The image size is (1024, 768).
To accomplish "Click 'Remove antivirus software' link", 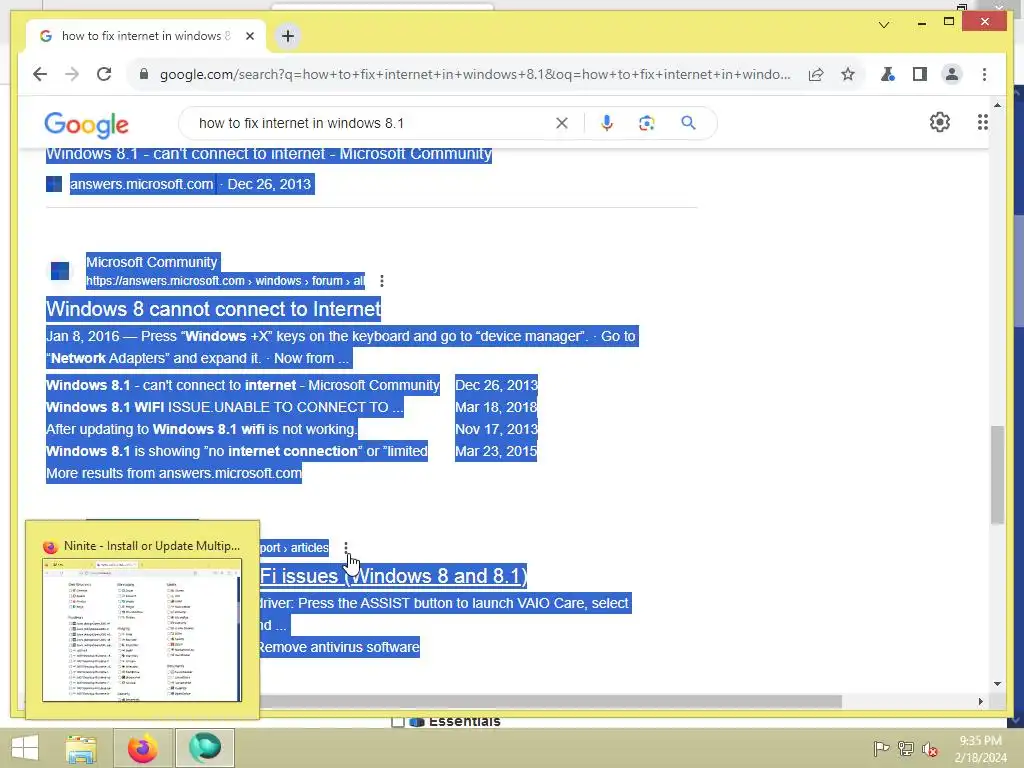I will [338, 647].
